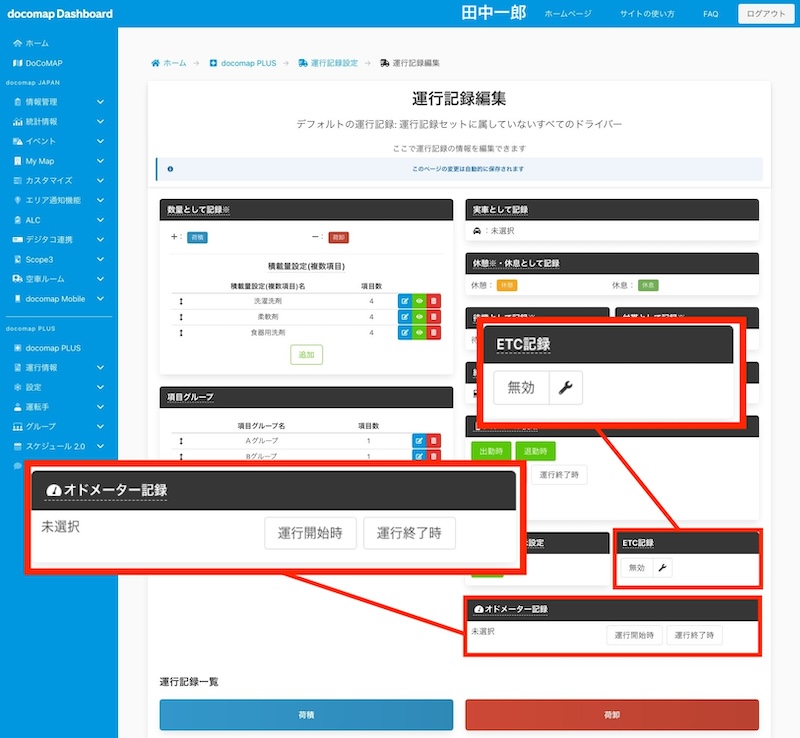The width and height of the screenshot is (800, 738).
Task: Toggle the 無効 ETC記録 status button
Action: pos(636,568)
